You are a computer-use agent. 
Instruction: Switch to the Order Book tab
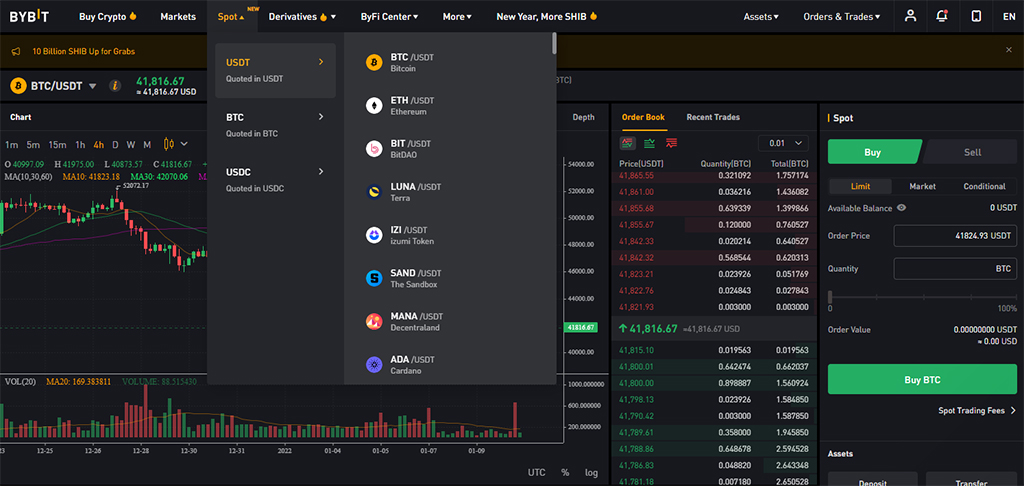tap(643, 117)
